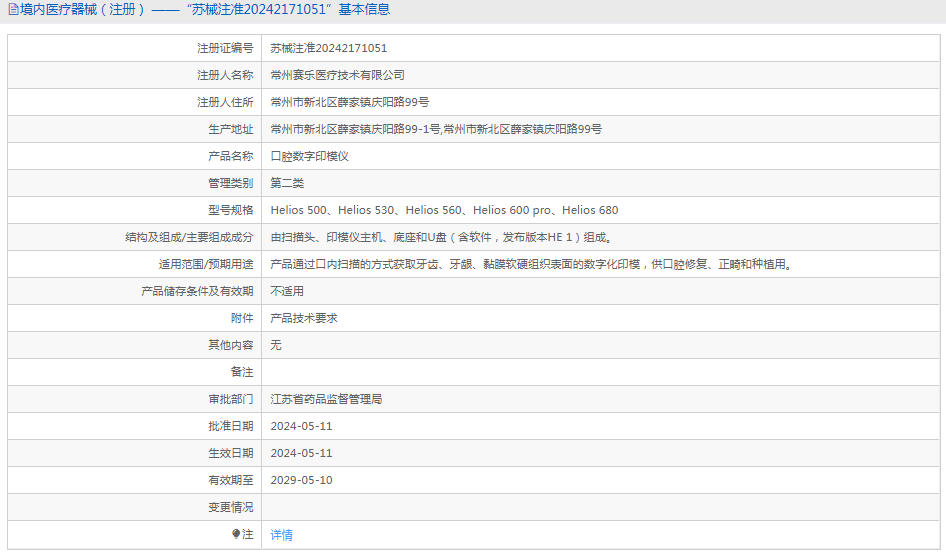Screen dimensions: 946x556
Task: Select model list starting with Helios 500
Action: click(444, 210)
